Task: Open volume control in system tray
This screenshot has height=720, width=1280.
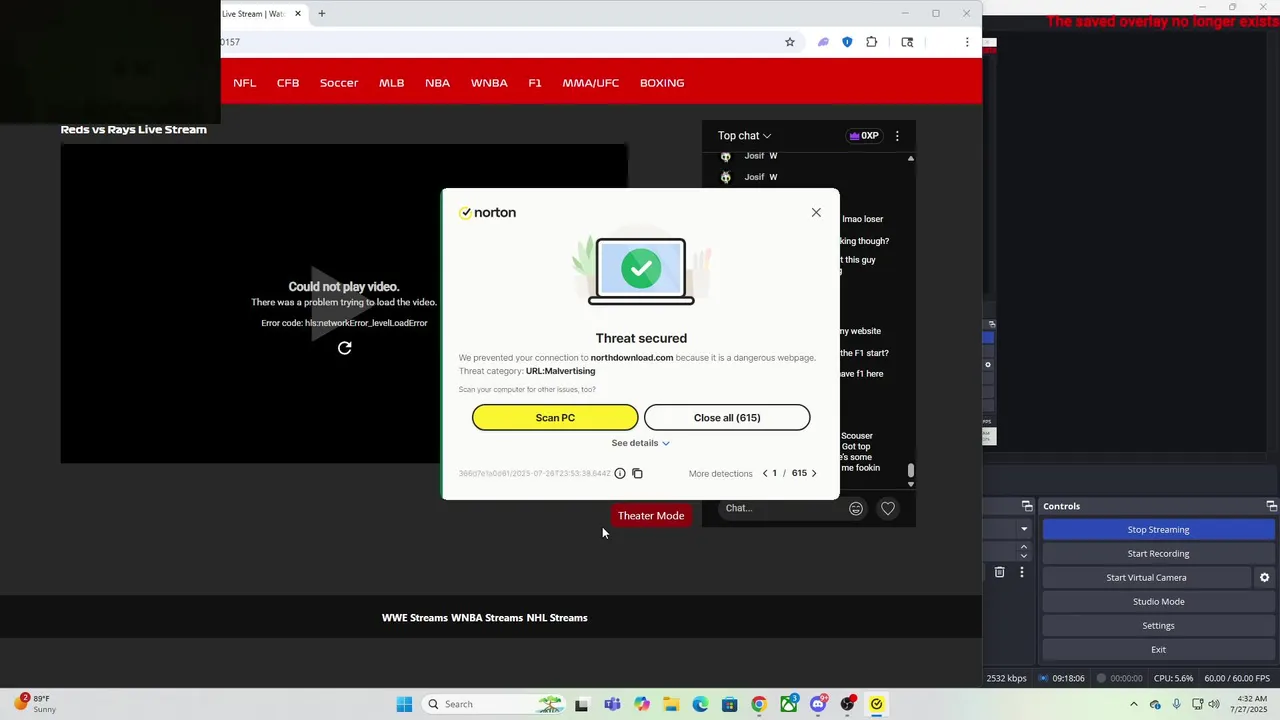Action: [x=1214, y=704]
